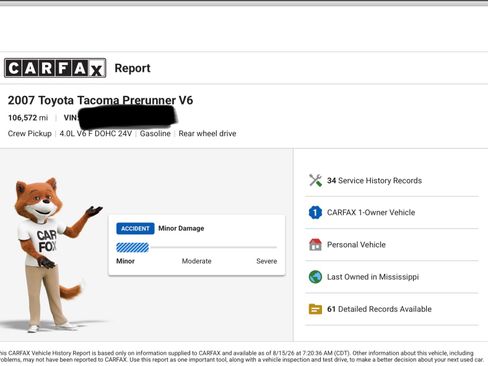Viewport: 488px width, 366px height.
Task: Open 34 Service History Records
Action: coord(392,180)
